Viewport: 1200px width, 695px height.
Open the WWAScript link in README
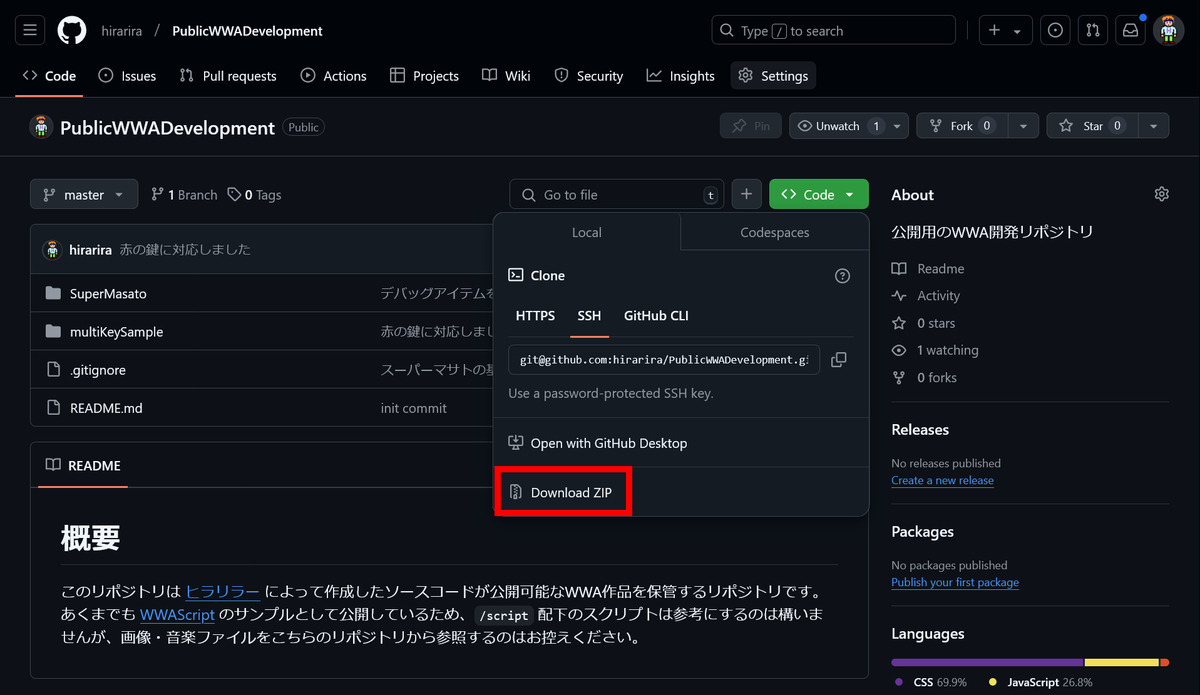(x=177, y=614)
